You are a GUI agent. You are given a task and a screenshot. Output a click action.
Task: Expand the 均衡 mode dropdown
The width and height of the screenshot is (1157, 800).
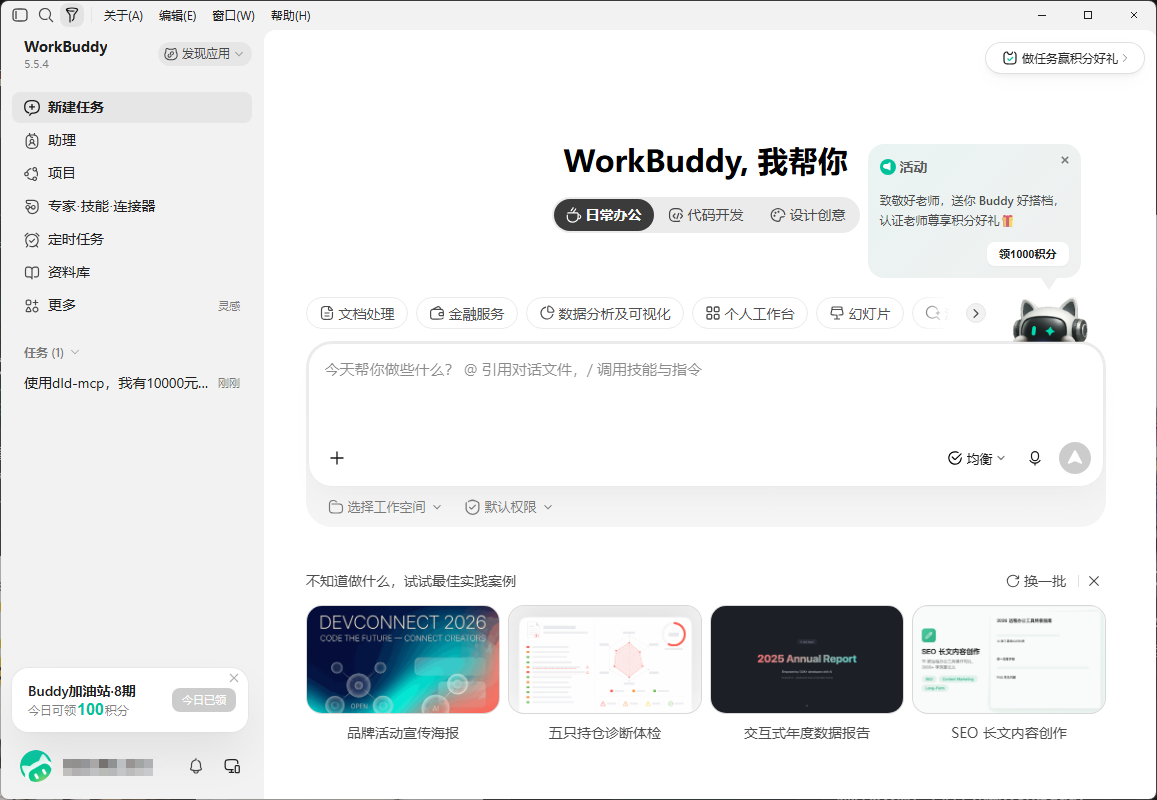[x=976, y=458]
